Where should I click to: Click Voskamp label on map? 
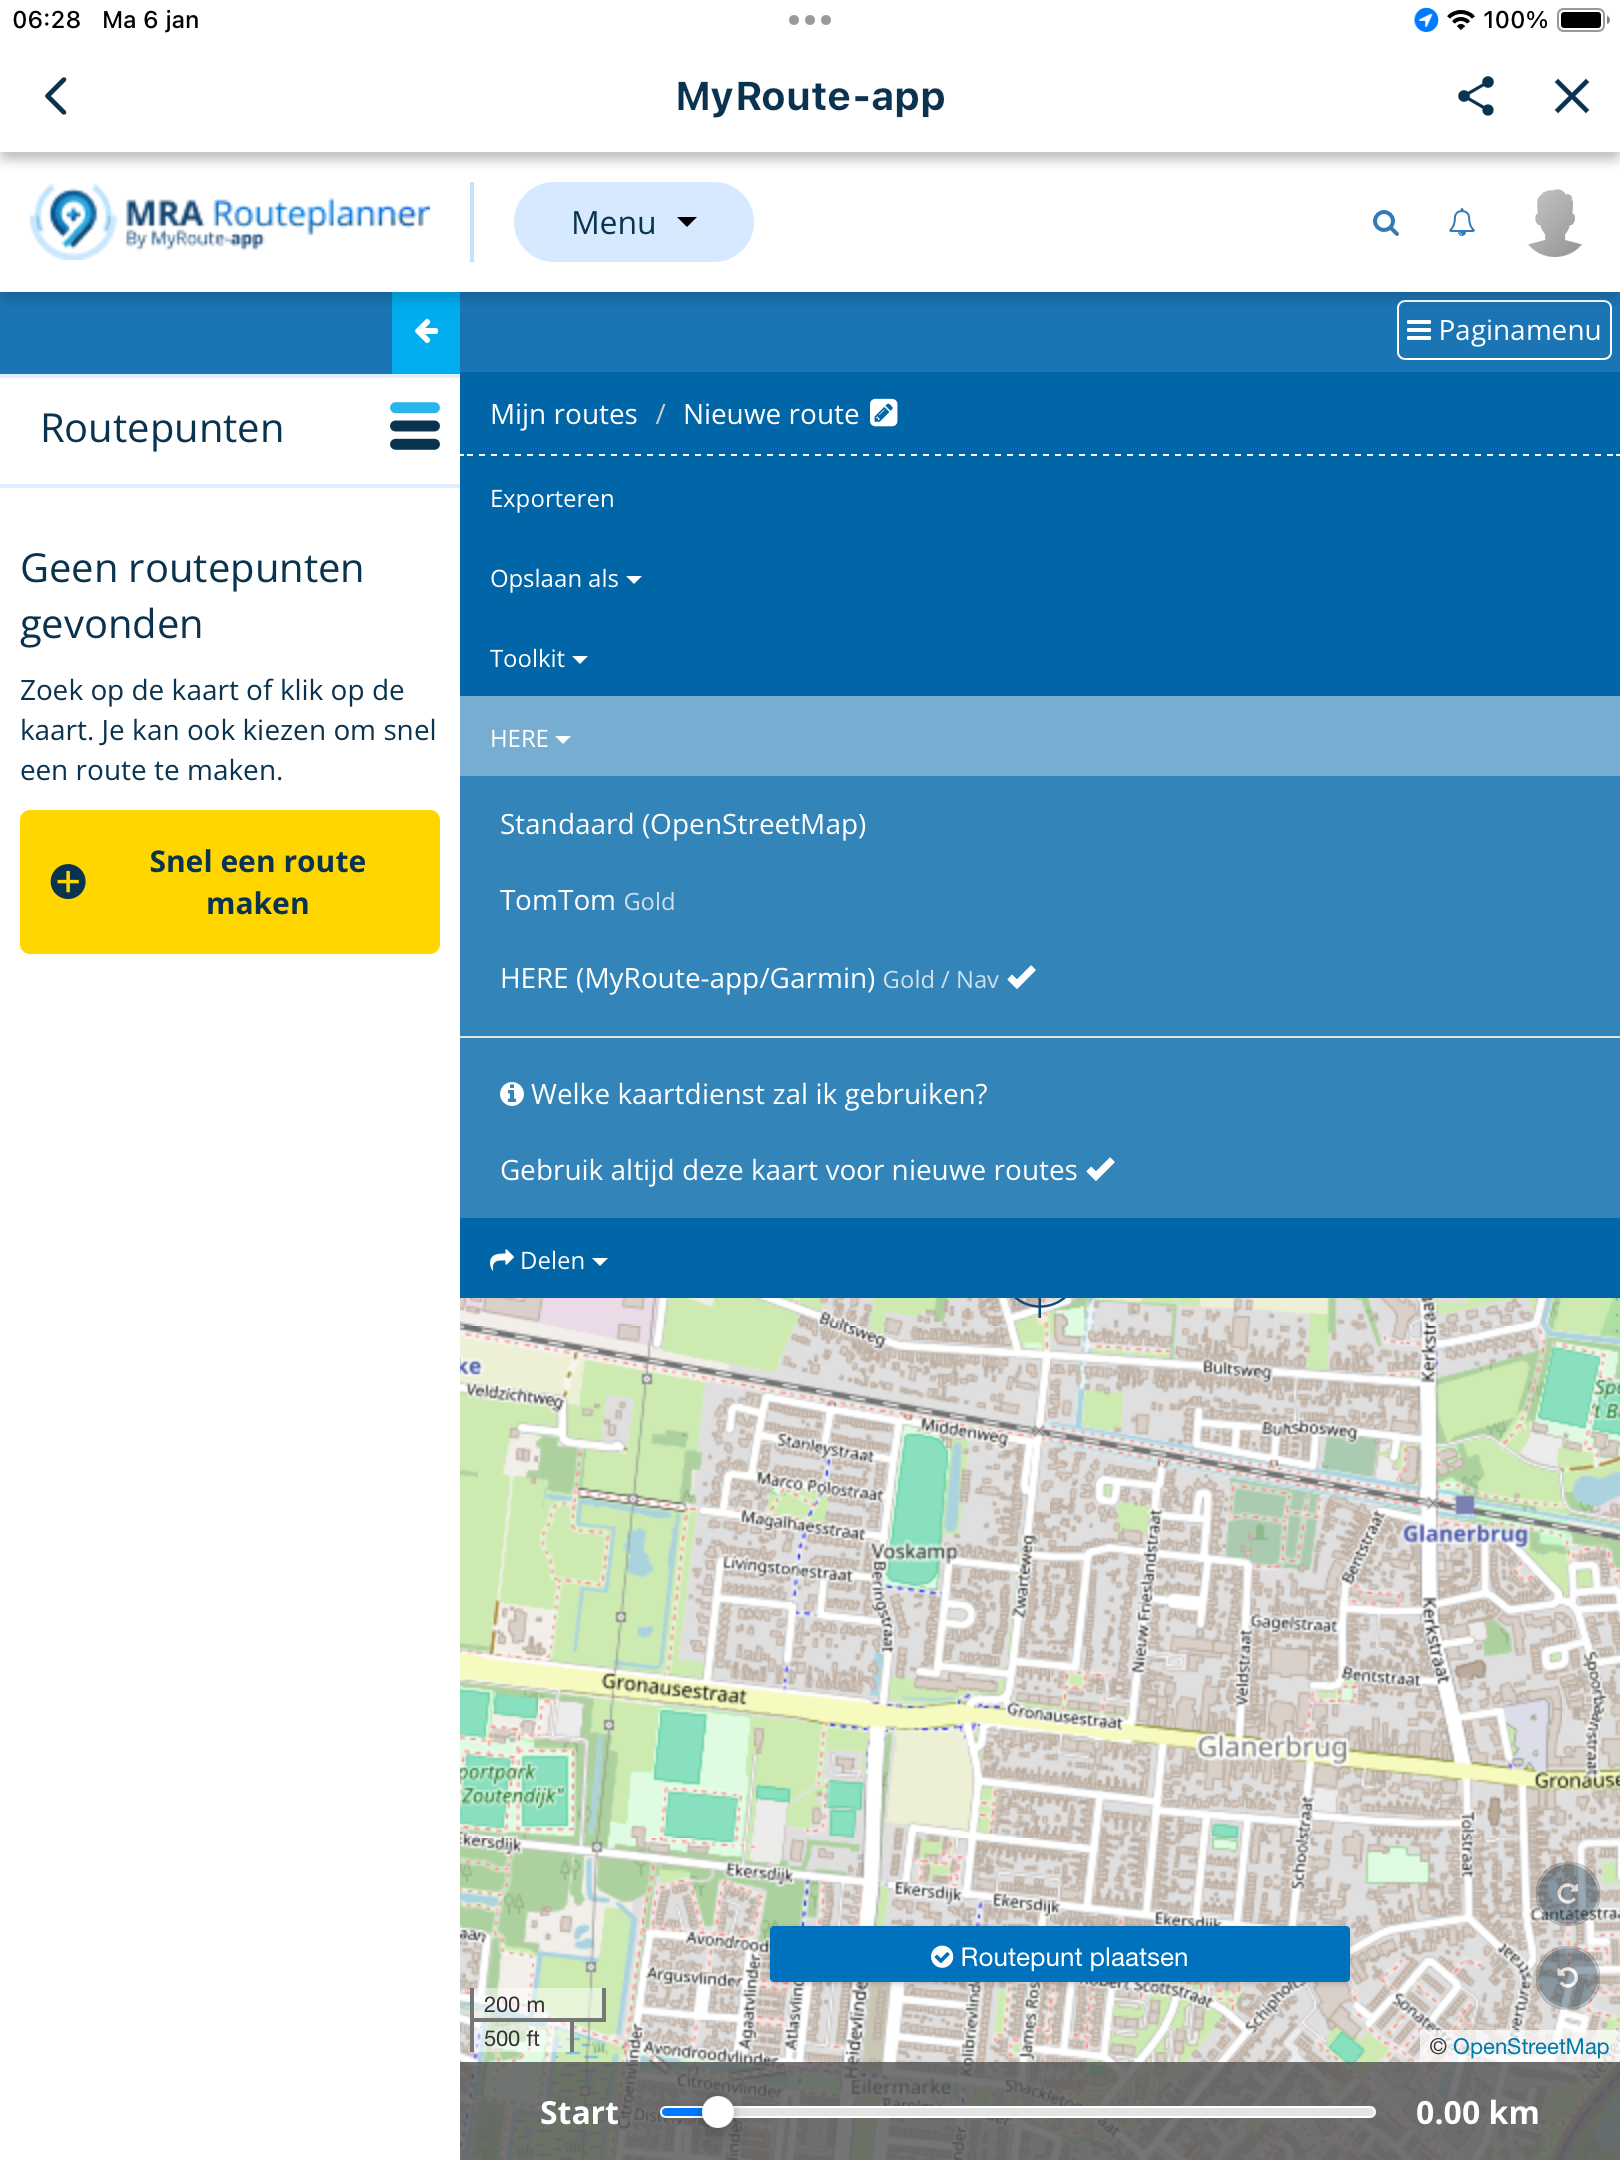[x=915, y=1551]
